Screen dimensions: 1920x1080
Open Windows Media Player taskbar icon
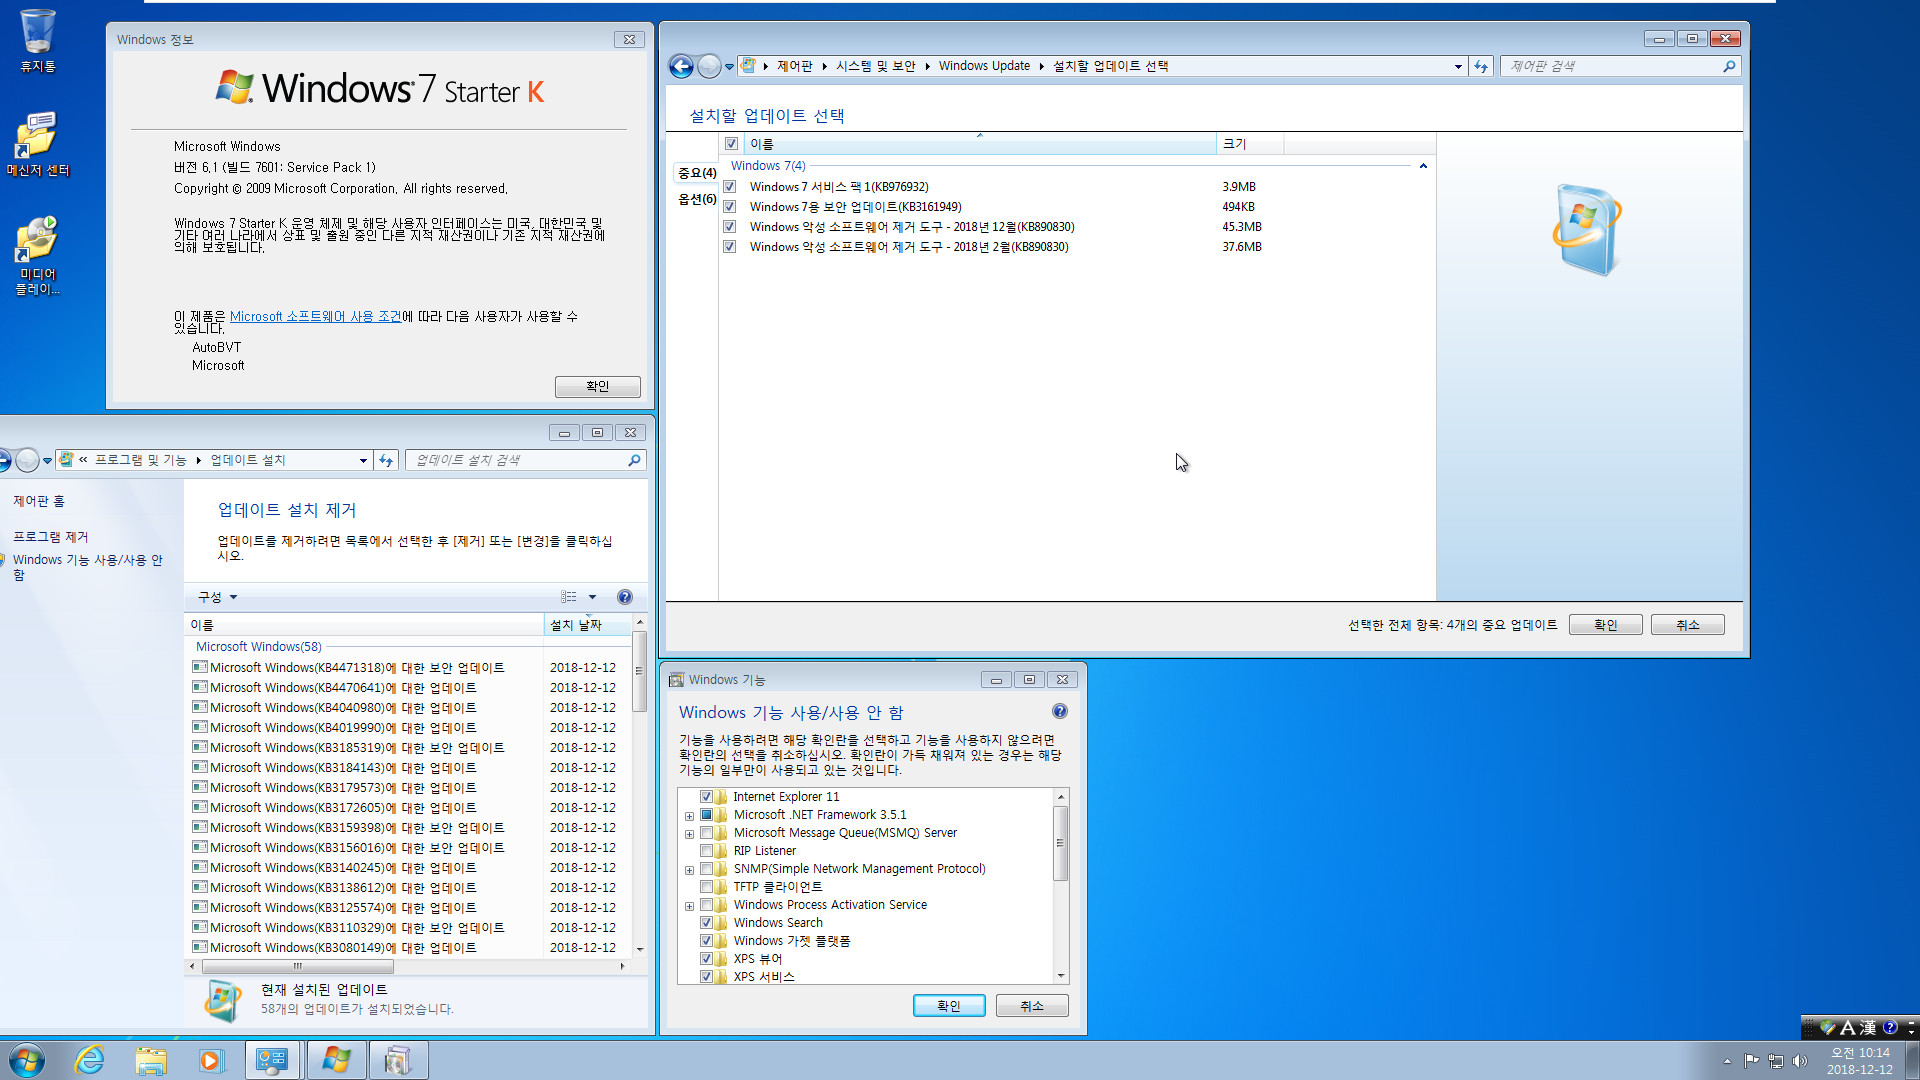pos(211,1060)
